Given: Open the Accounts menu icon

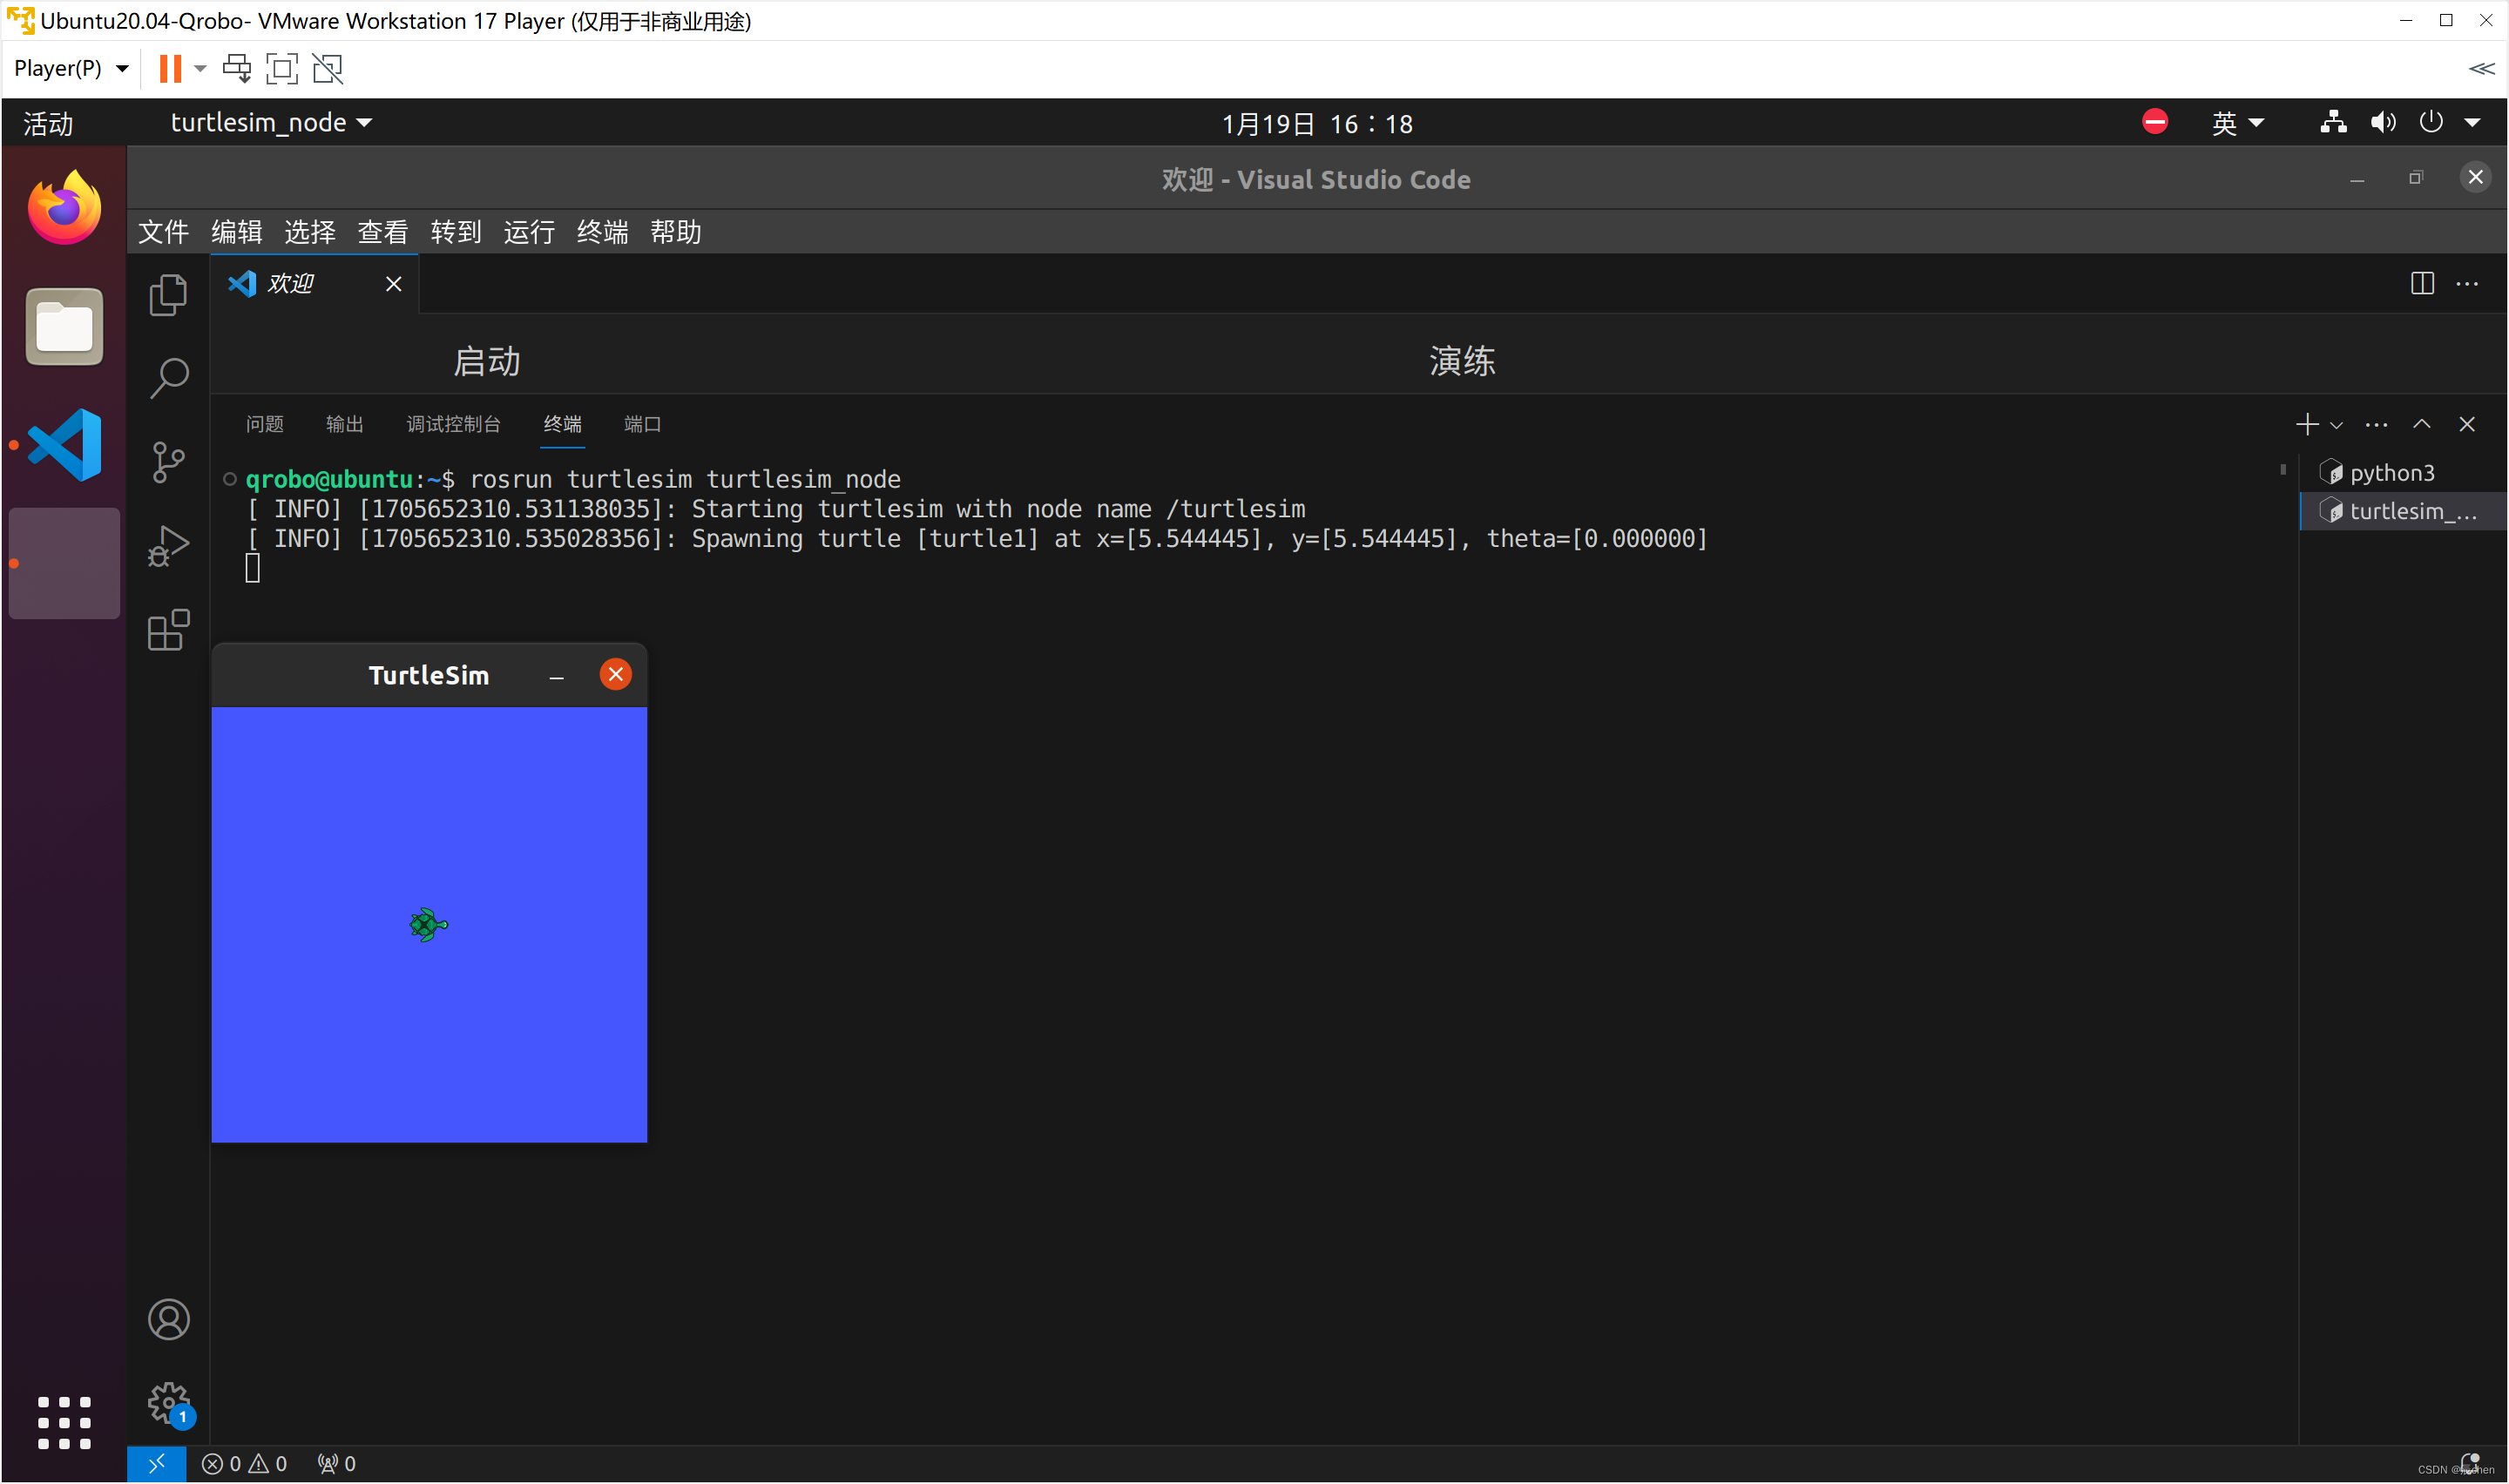Looking at the screenshot, I should (168, 1319).
